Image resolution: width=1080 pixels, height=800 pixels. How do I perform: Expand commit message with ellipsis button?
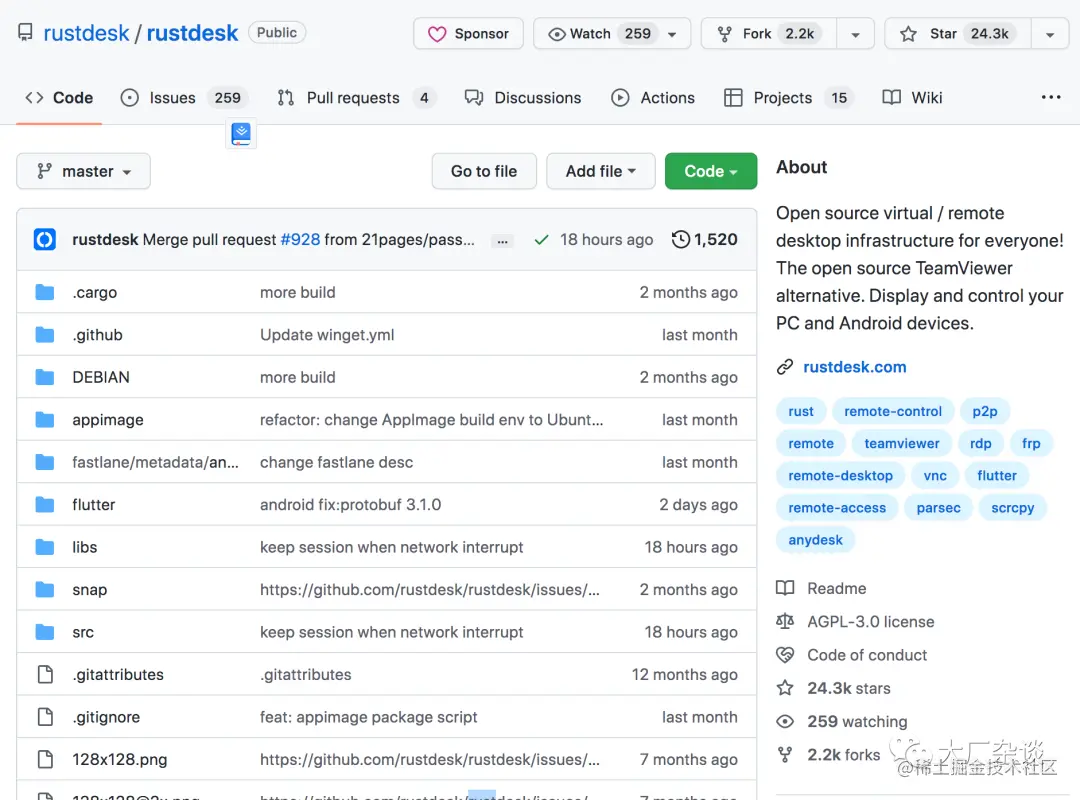tap(503, 241)
